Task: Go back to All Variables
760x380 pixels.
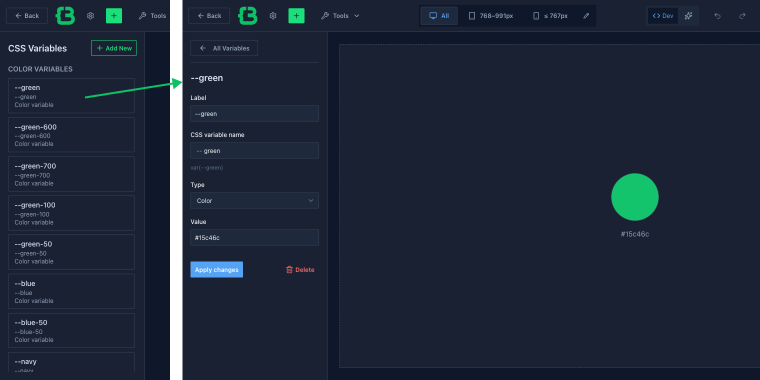Action: (224, 48)
